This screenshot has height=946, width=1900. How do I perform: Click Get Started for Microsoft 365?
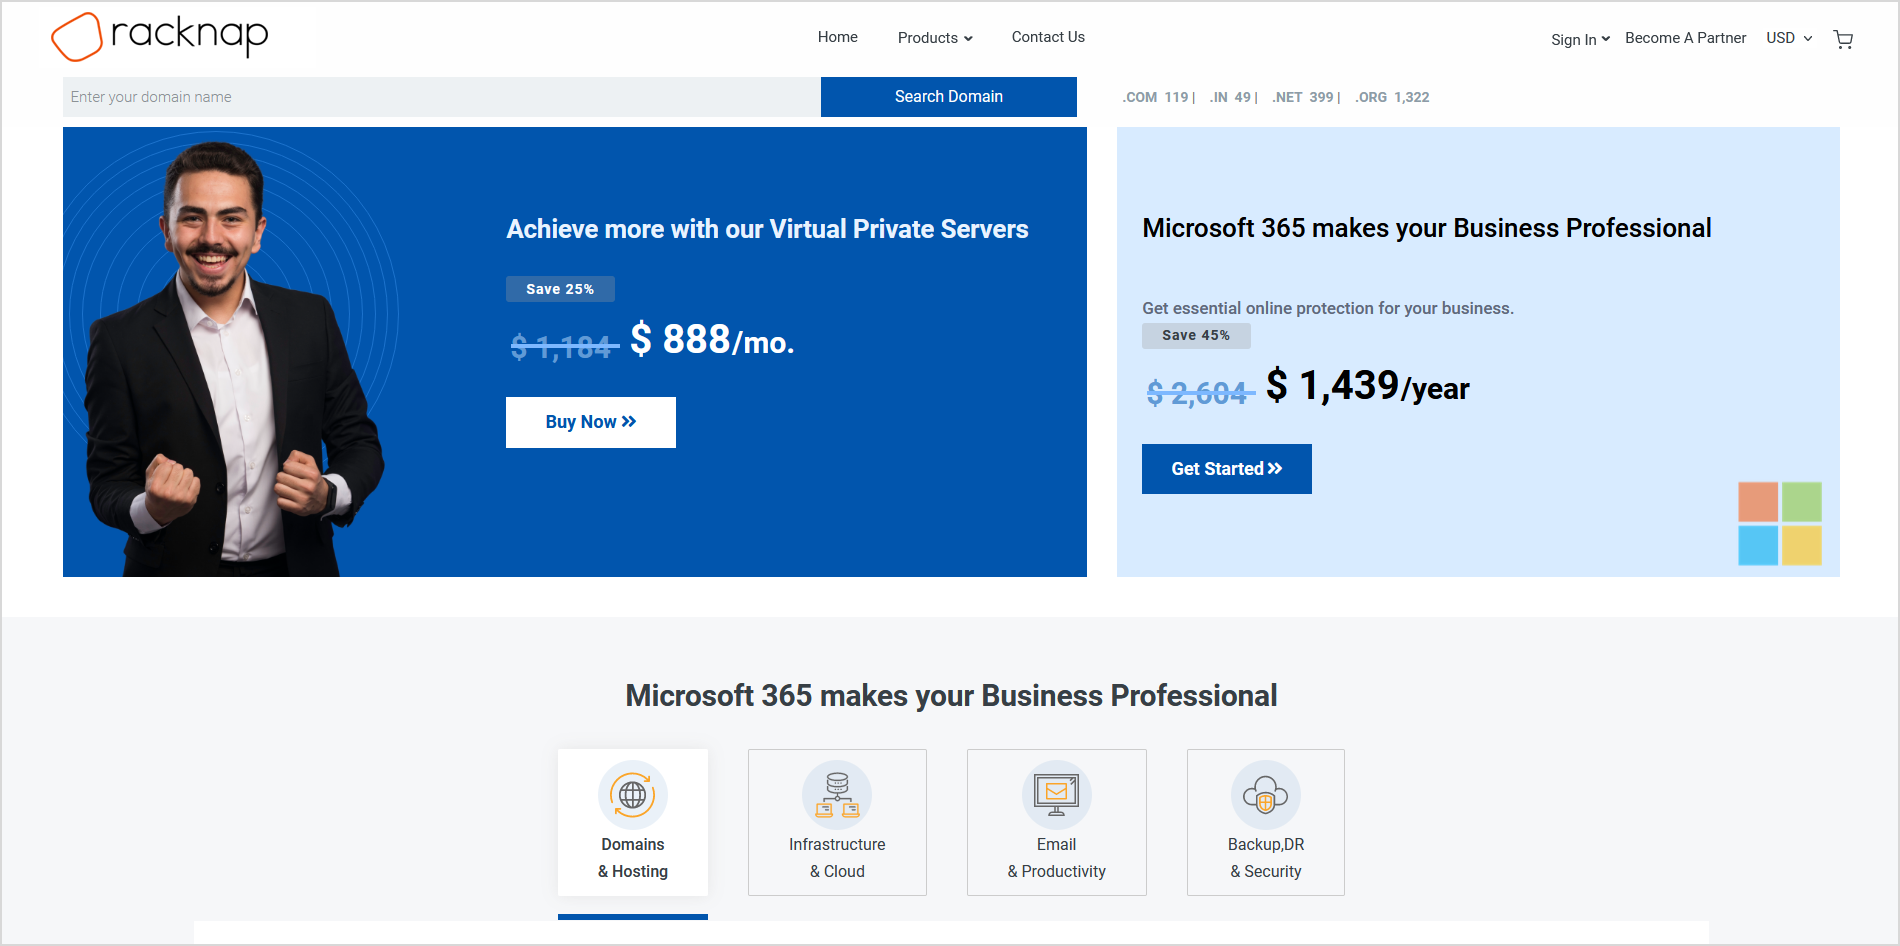1226,469
